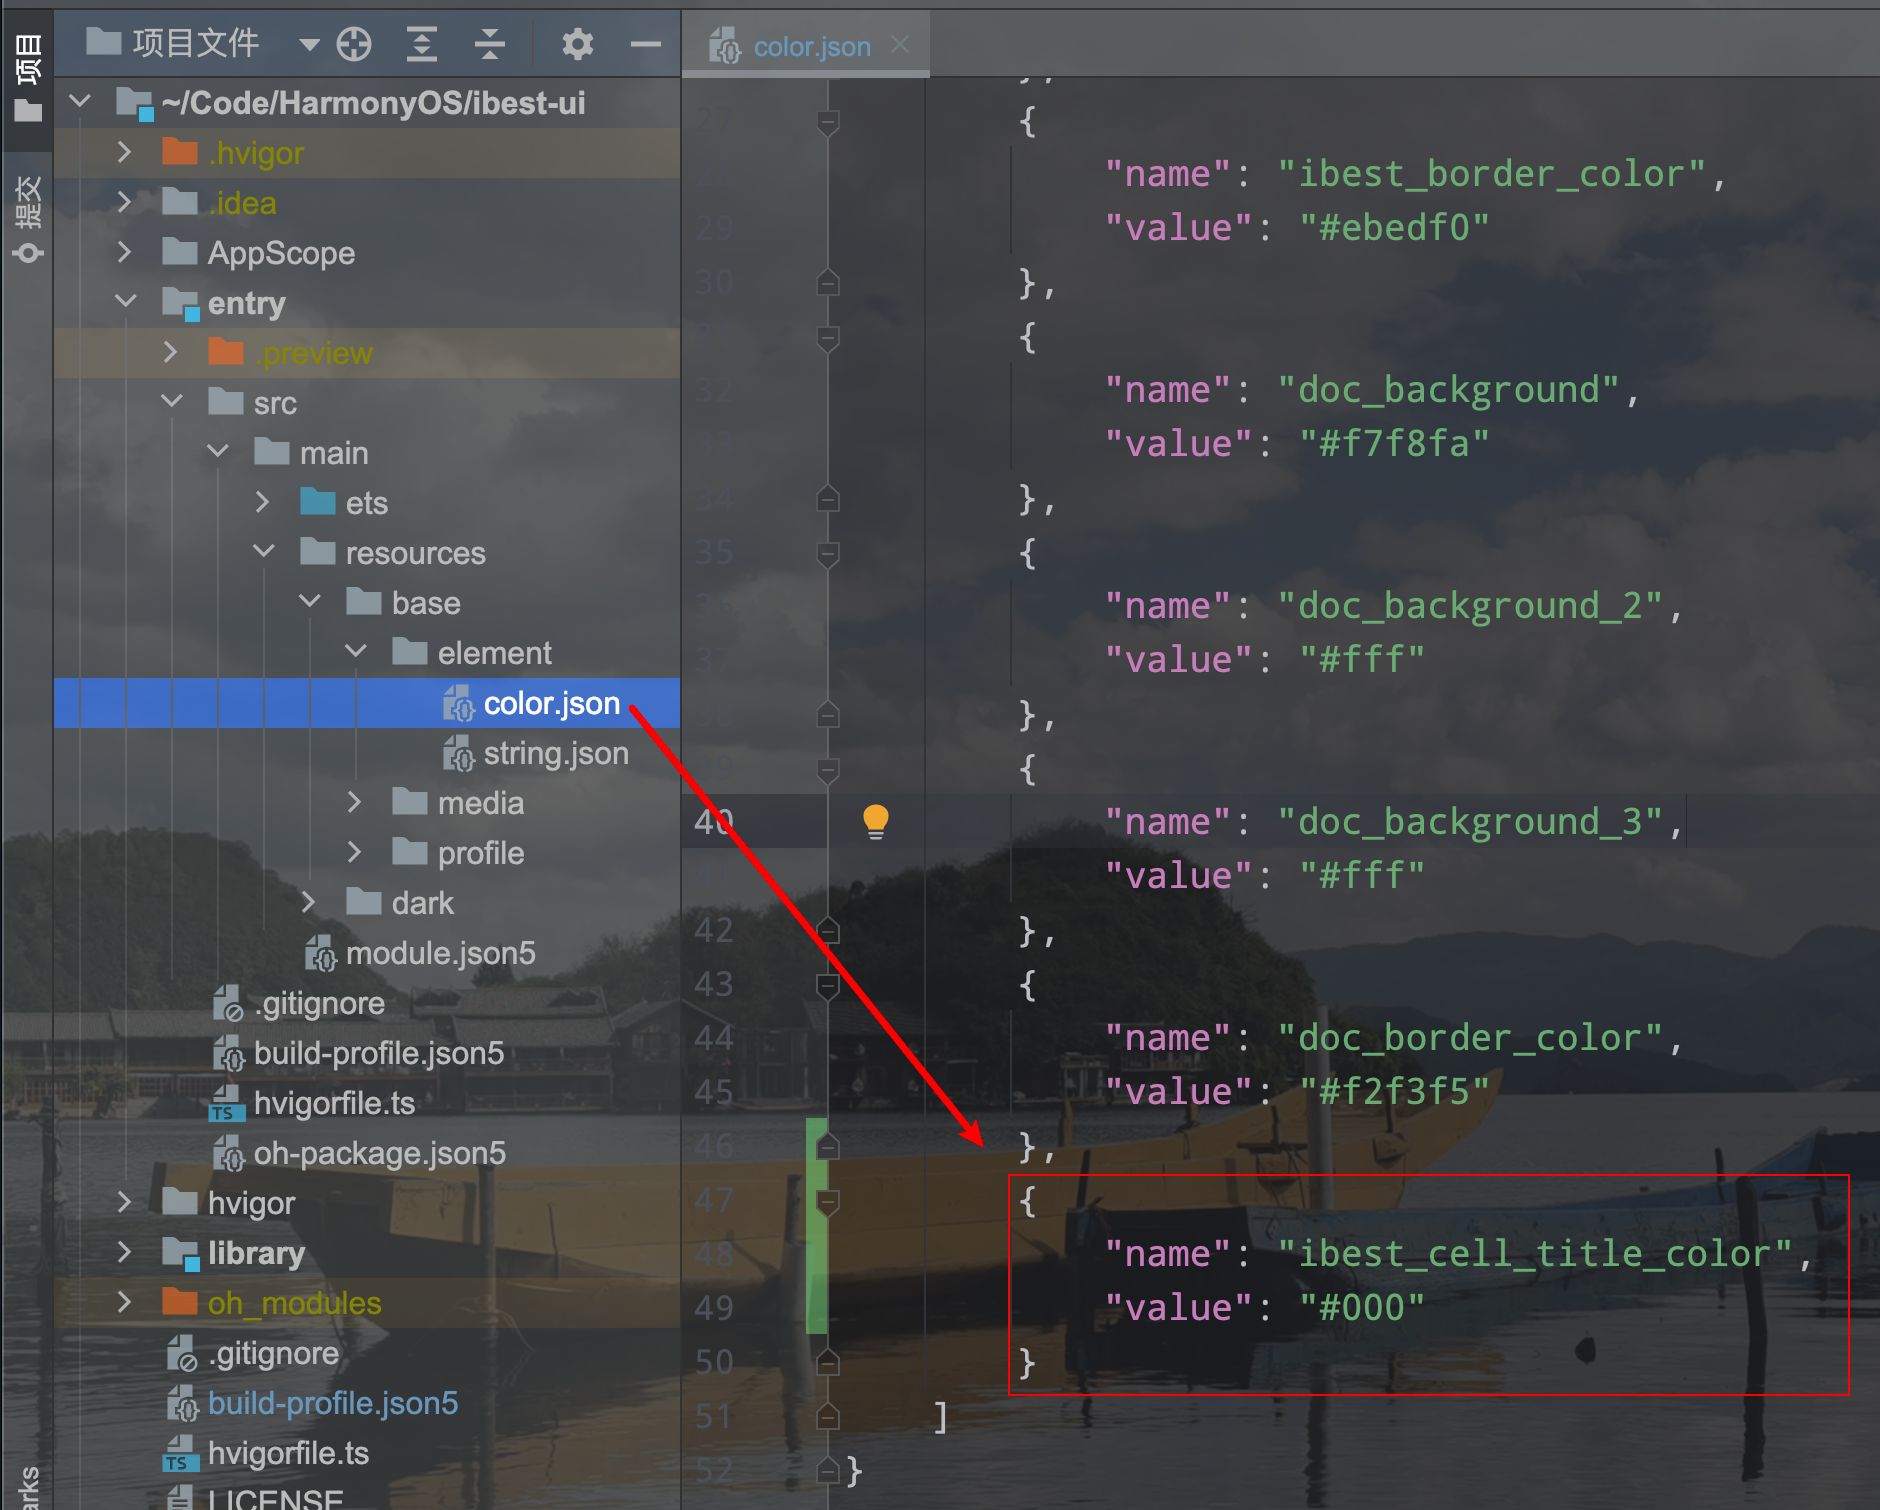Fold the JSON block at line 31

click(827, 339)
